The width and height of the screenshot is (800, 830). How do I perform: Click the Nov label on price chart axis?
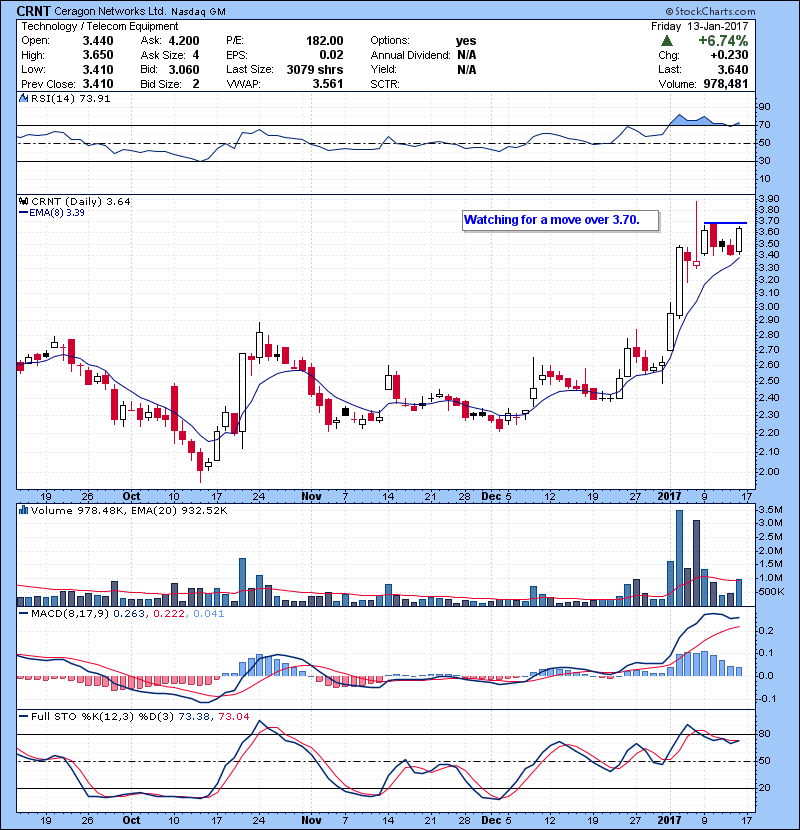(x=311, y=496)
